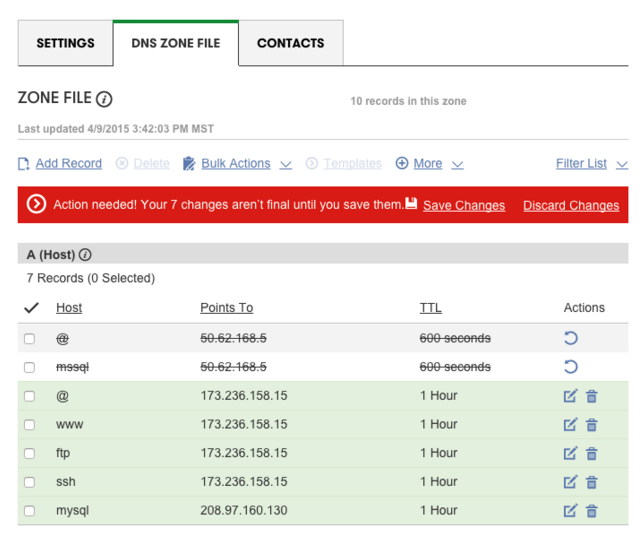Open the Contacts tab
The image size is (644, 541).
[290, 44]
